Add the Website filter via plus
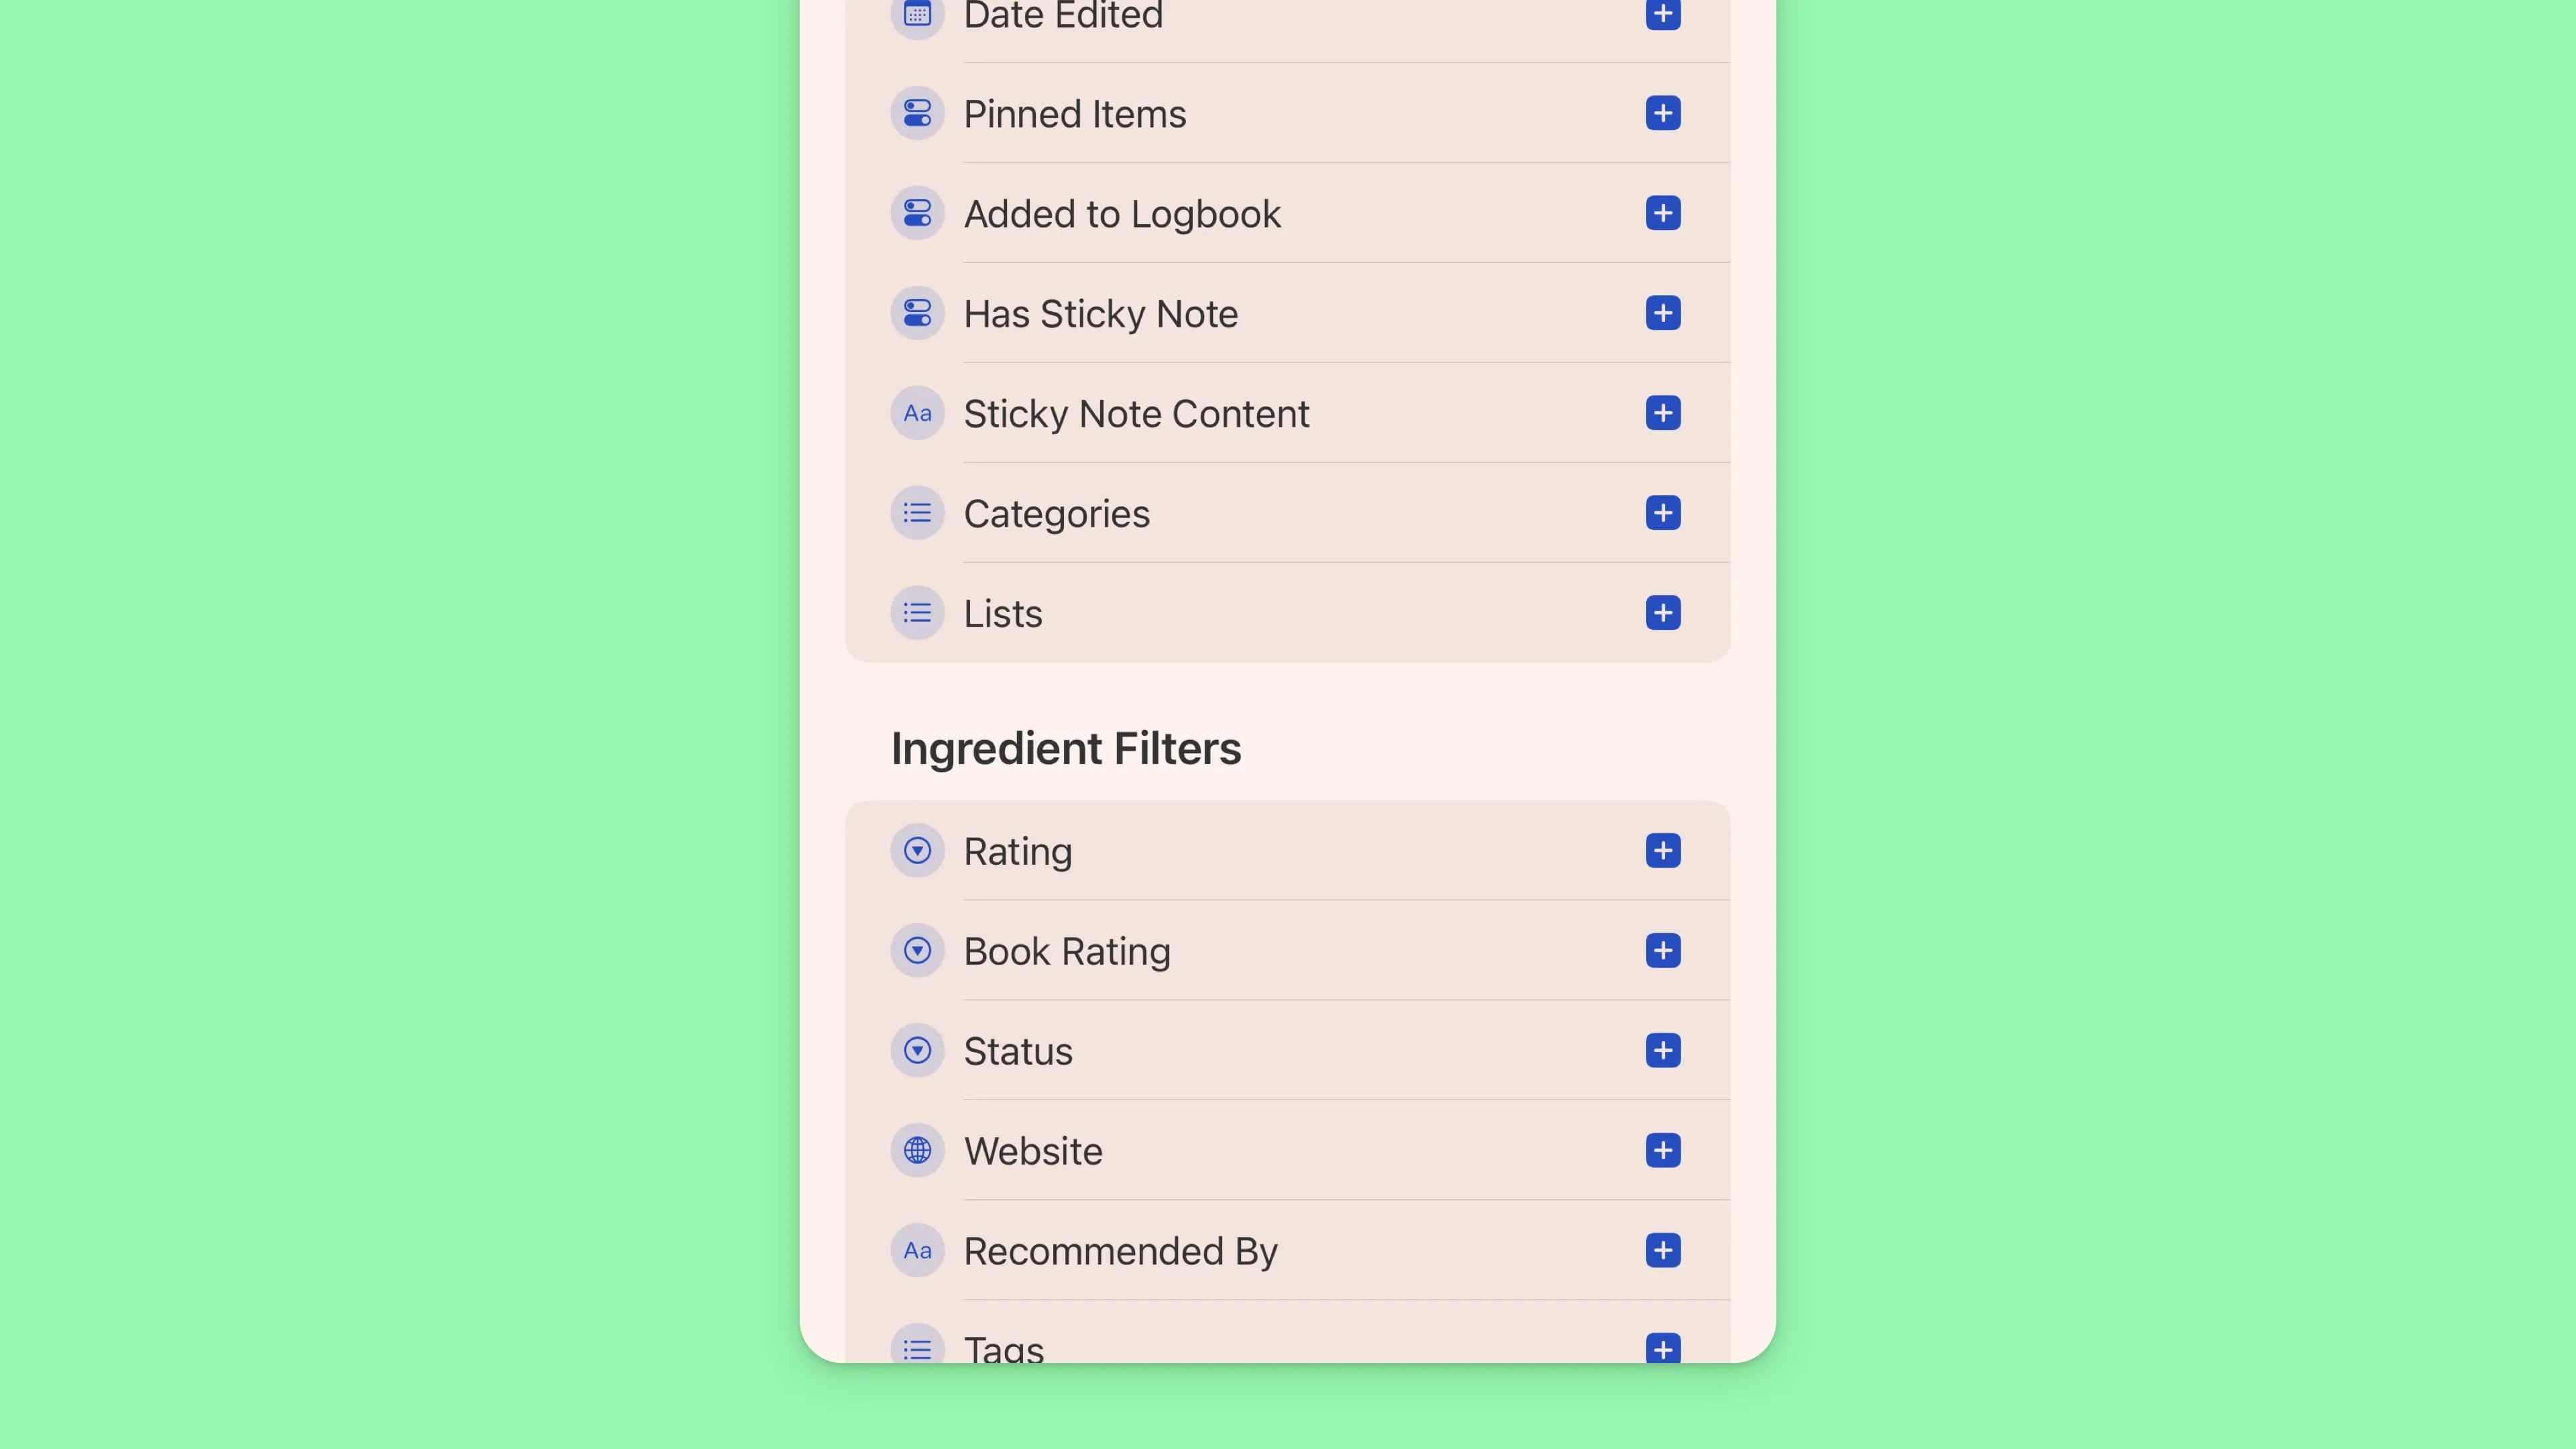2576x1449 pixels. click(1663, 1151)
